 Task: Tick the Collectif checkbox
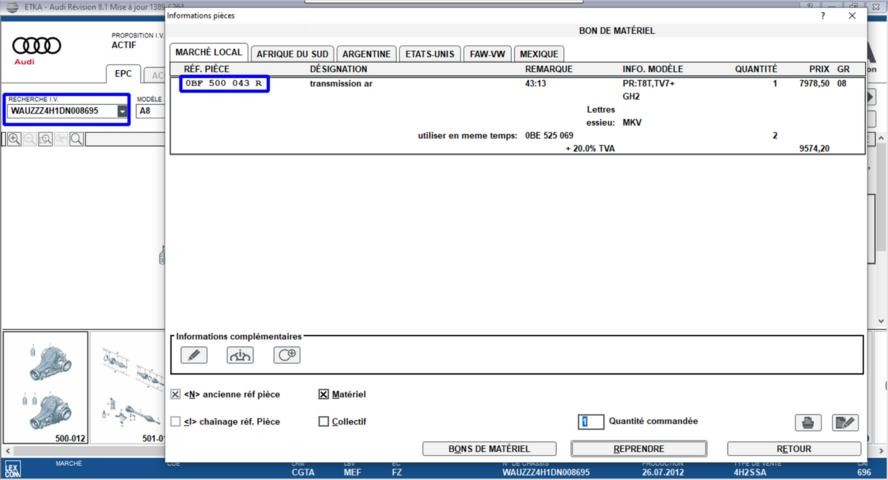323,422
